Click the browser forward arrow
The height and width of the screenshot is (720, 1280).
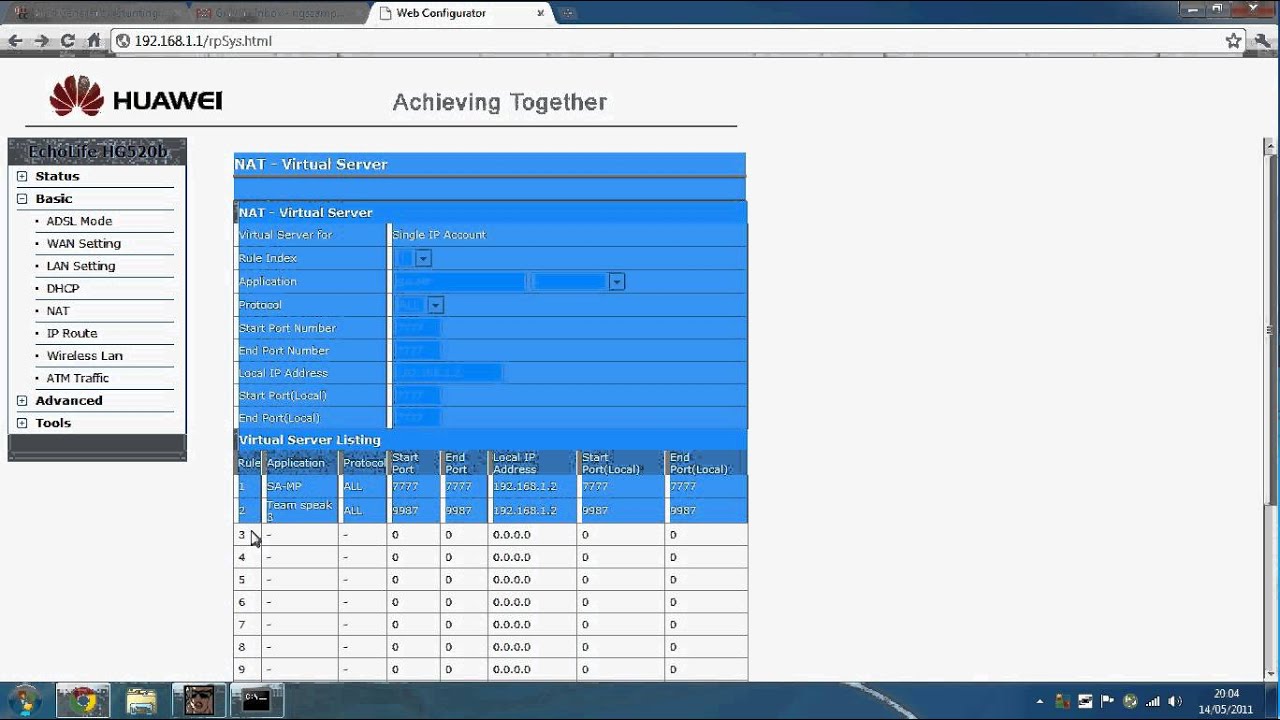click(x=41, y=41)
